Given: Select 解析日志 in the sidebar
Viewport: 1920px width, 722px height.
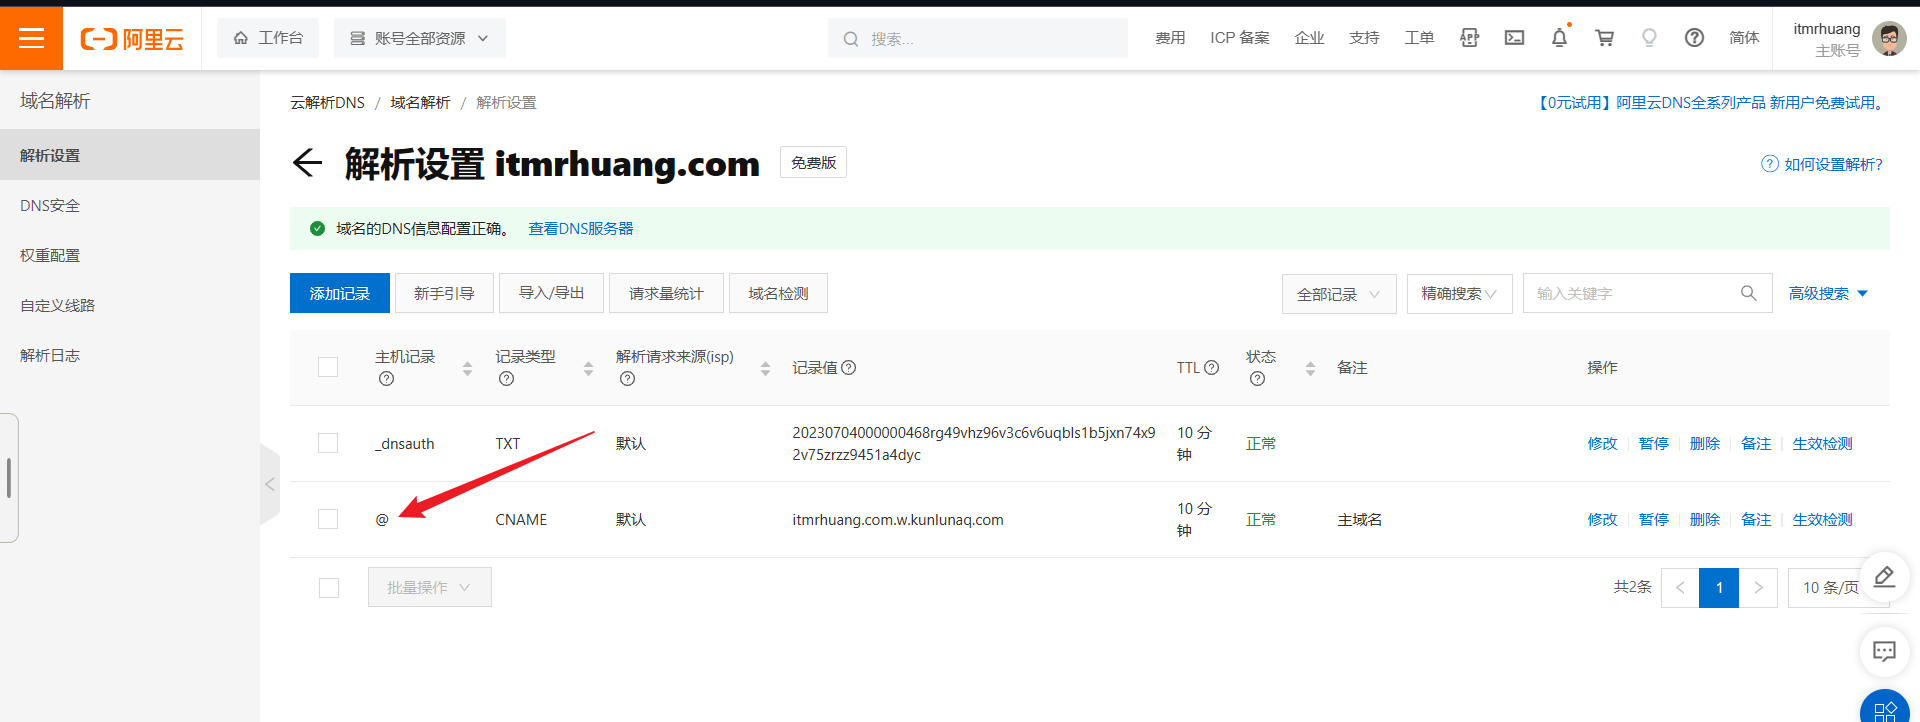Looking at the screenshot, I should point(130,355).
